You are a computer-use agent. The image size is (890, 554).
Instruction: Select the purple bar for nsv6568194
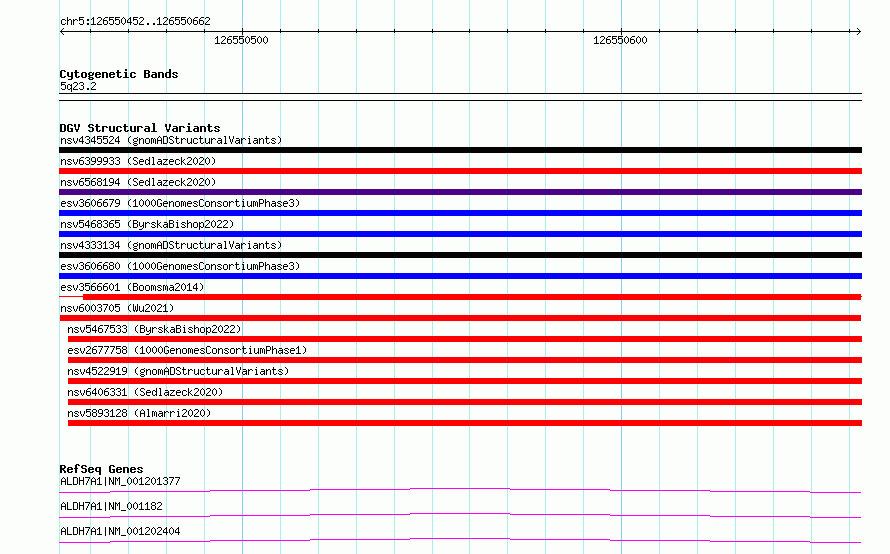(x=460, y=192)
